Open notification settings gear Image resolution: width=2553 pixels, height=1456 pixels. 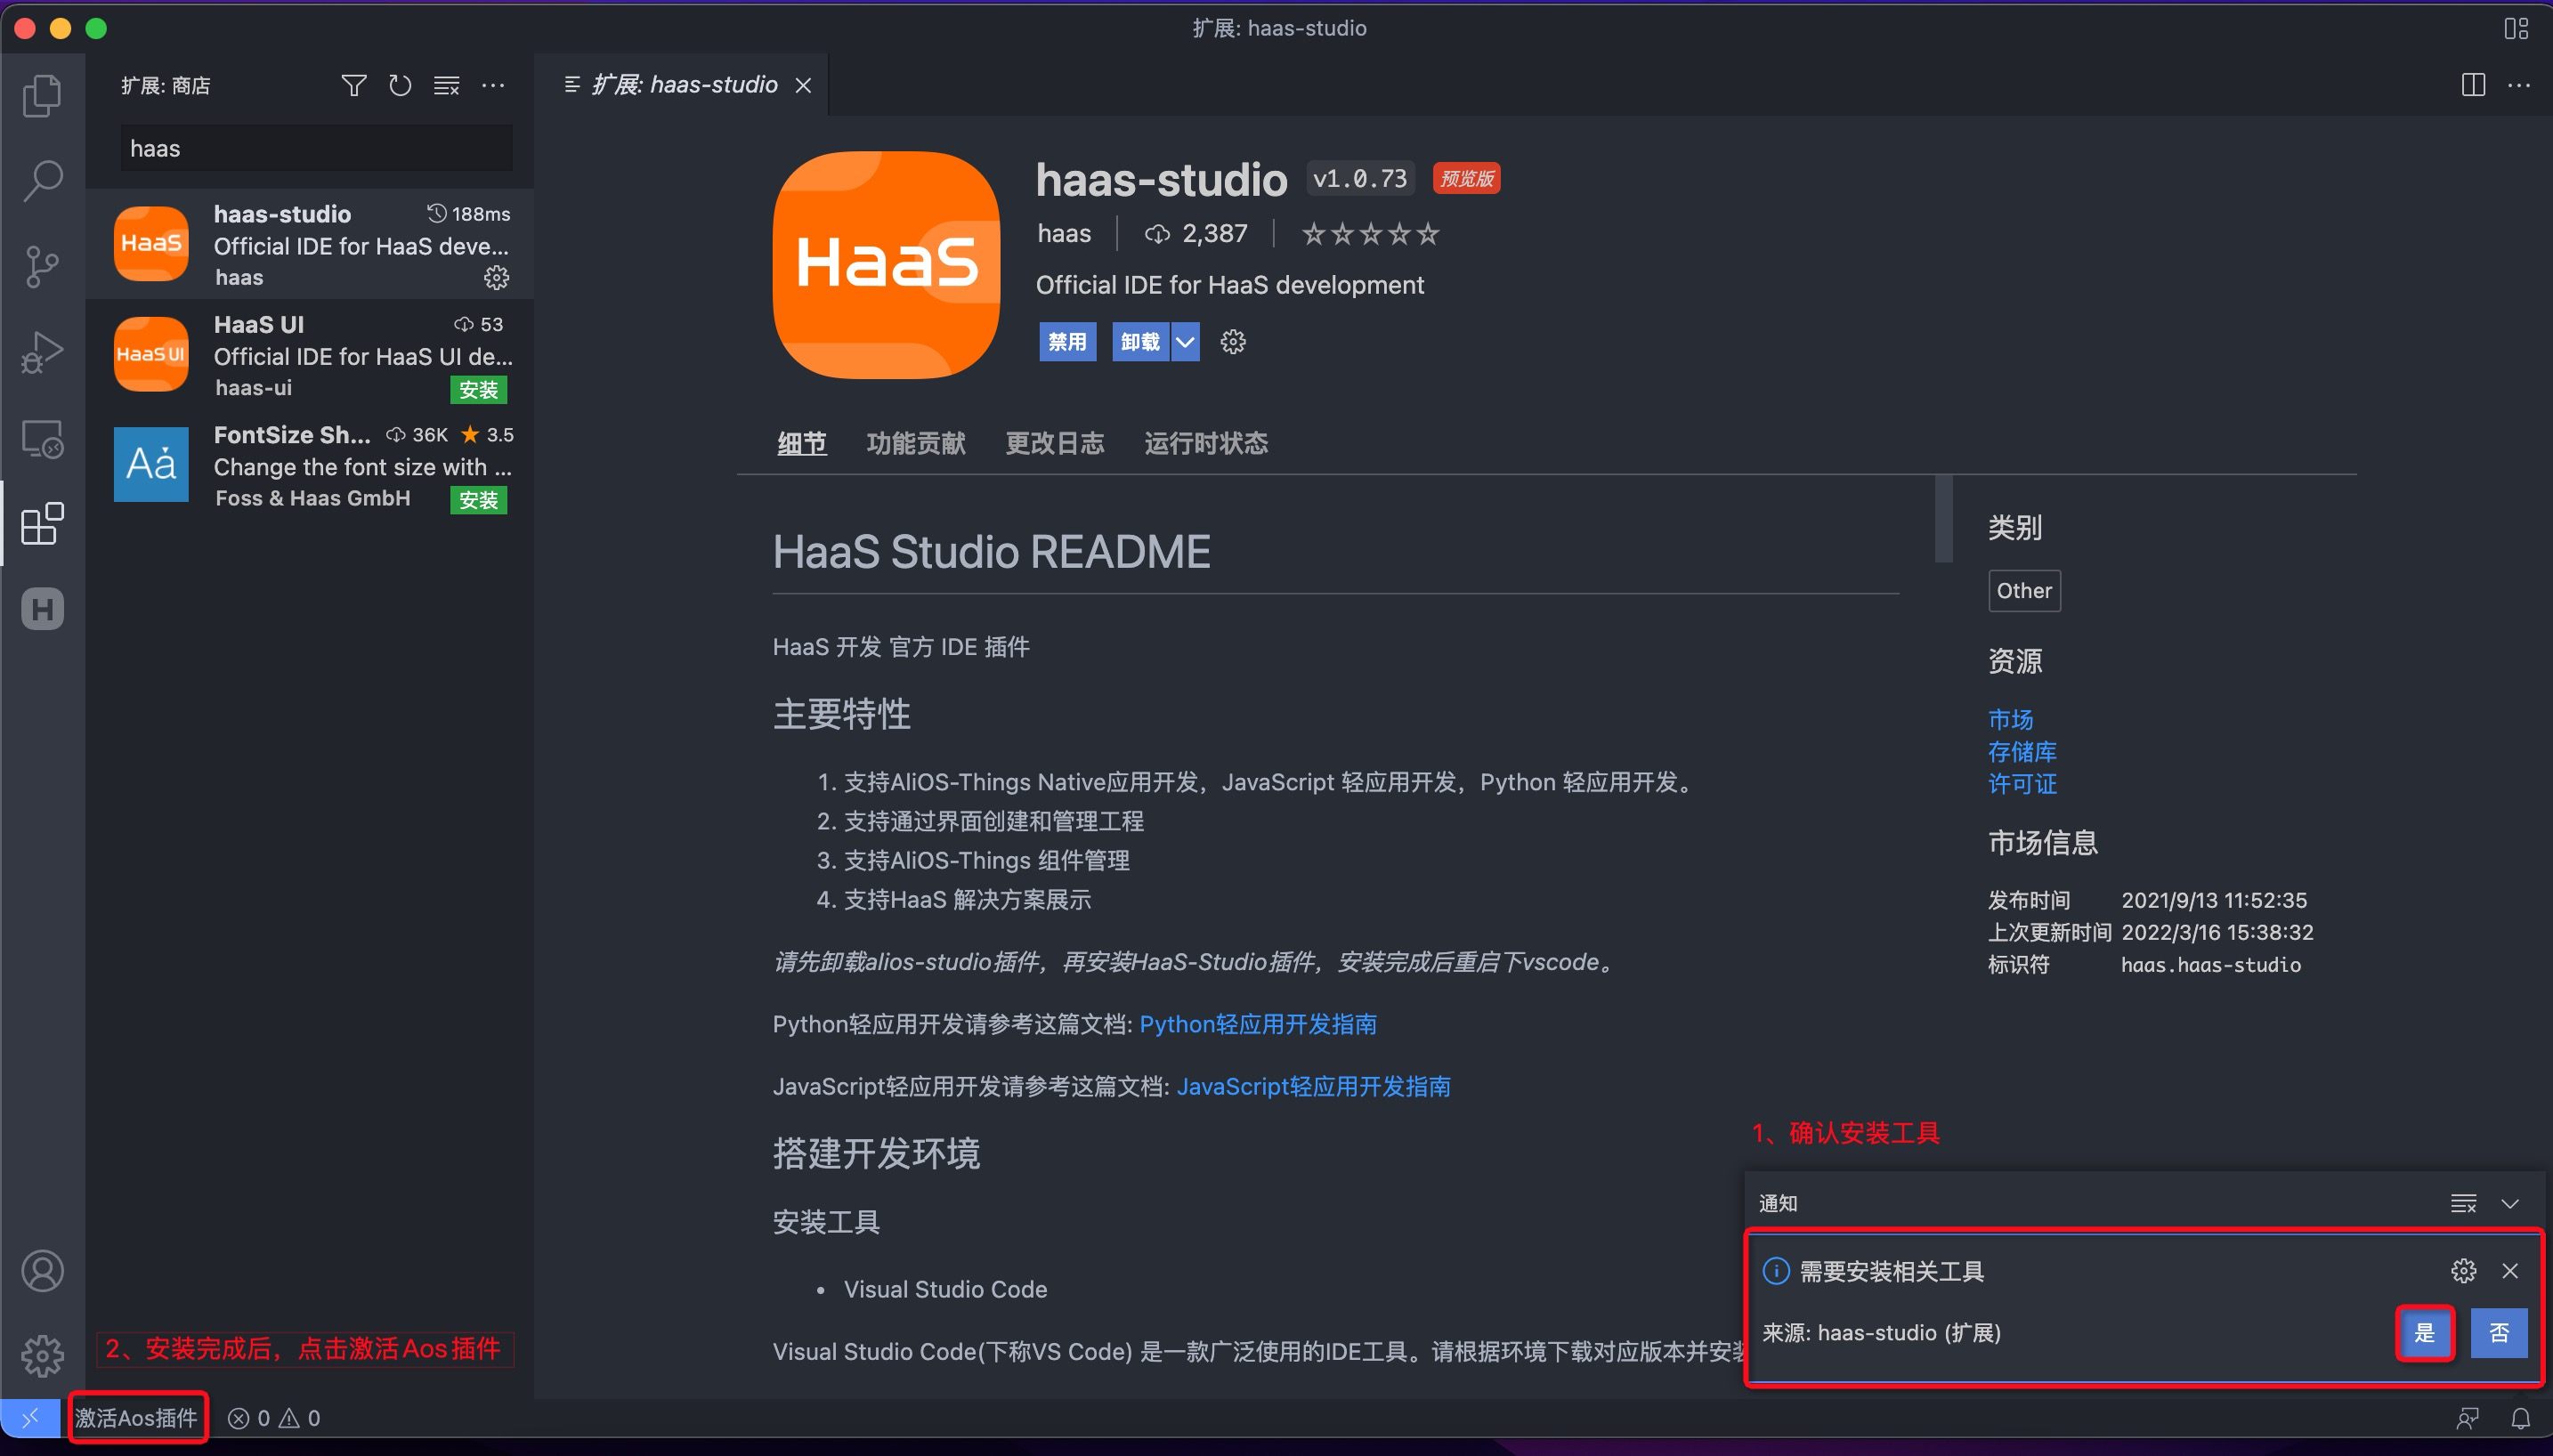point(2464,1271)
